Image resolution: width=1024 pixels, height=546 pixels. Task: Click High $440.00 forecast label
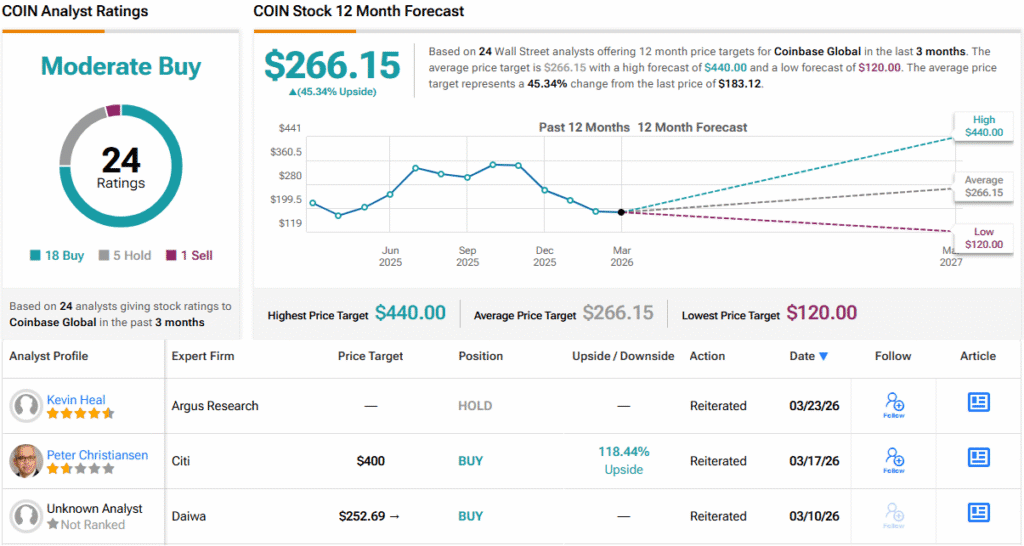984,126
